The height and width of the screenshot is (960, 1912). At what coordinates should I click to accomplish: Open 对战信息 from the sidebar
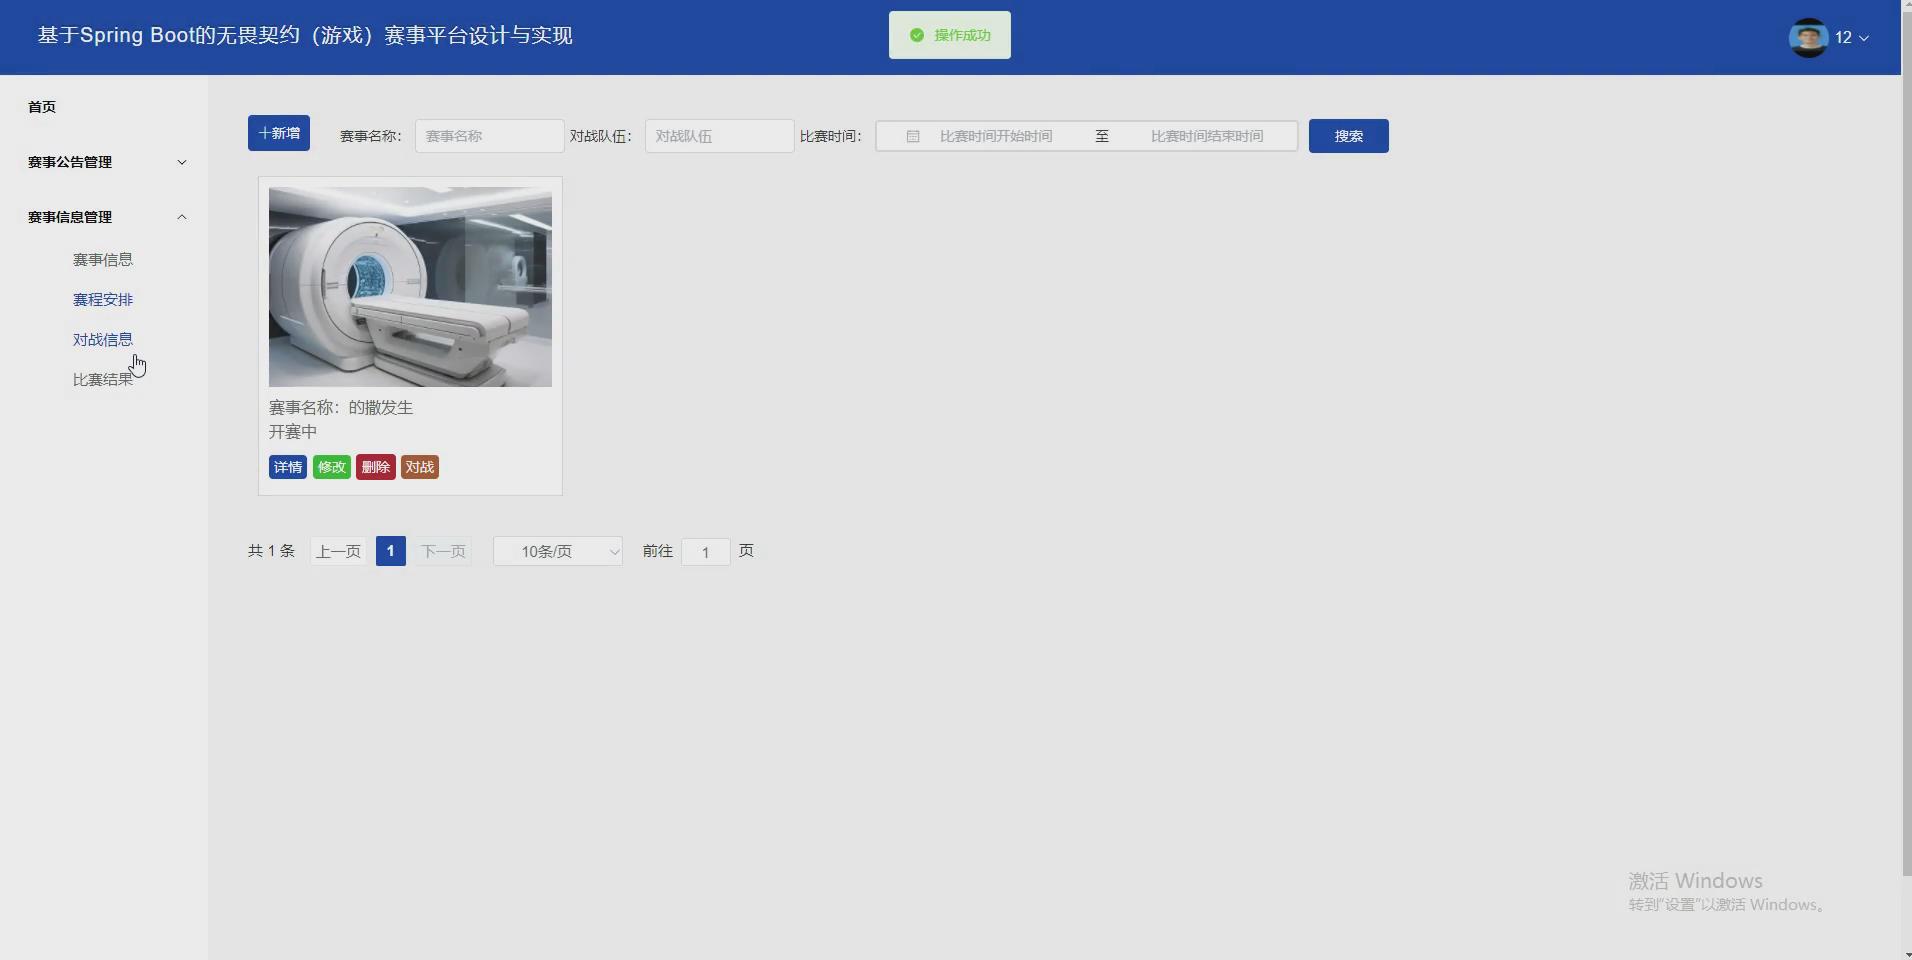point(104,339)
